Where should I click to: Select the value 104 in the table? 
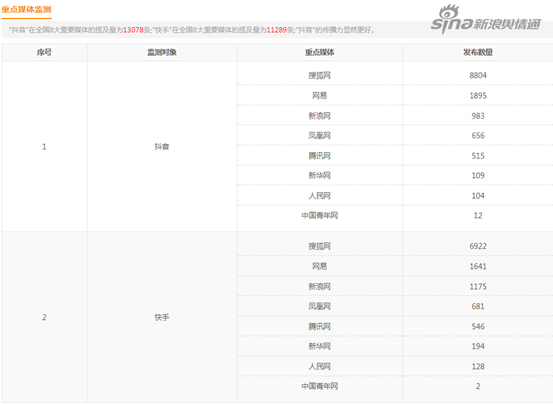(x=478, y=195)
